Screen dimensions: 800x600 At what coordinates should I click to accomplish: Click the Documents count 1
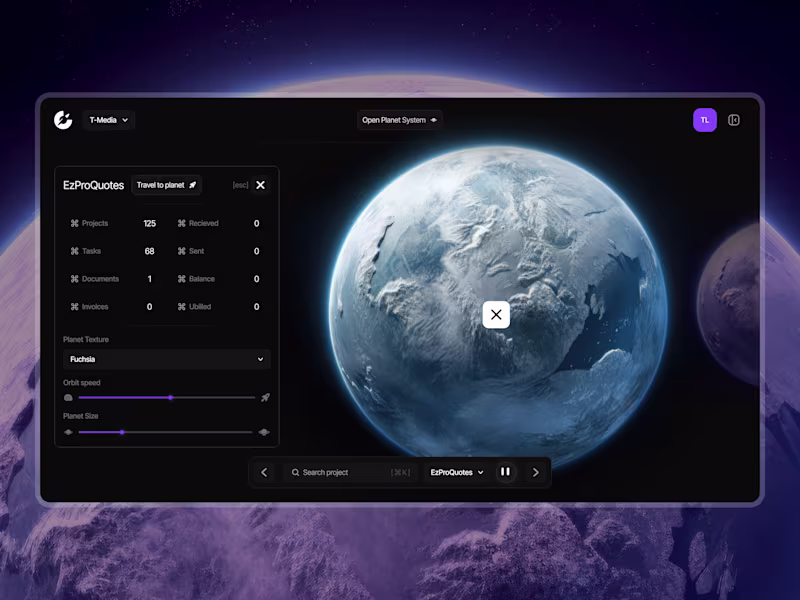click(149, 279)
